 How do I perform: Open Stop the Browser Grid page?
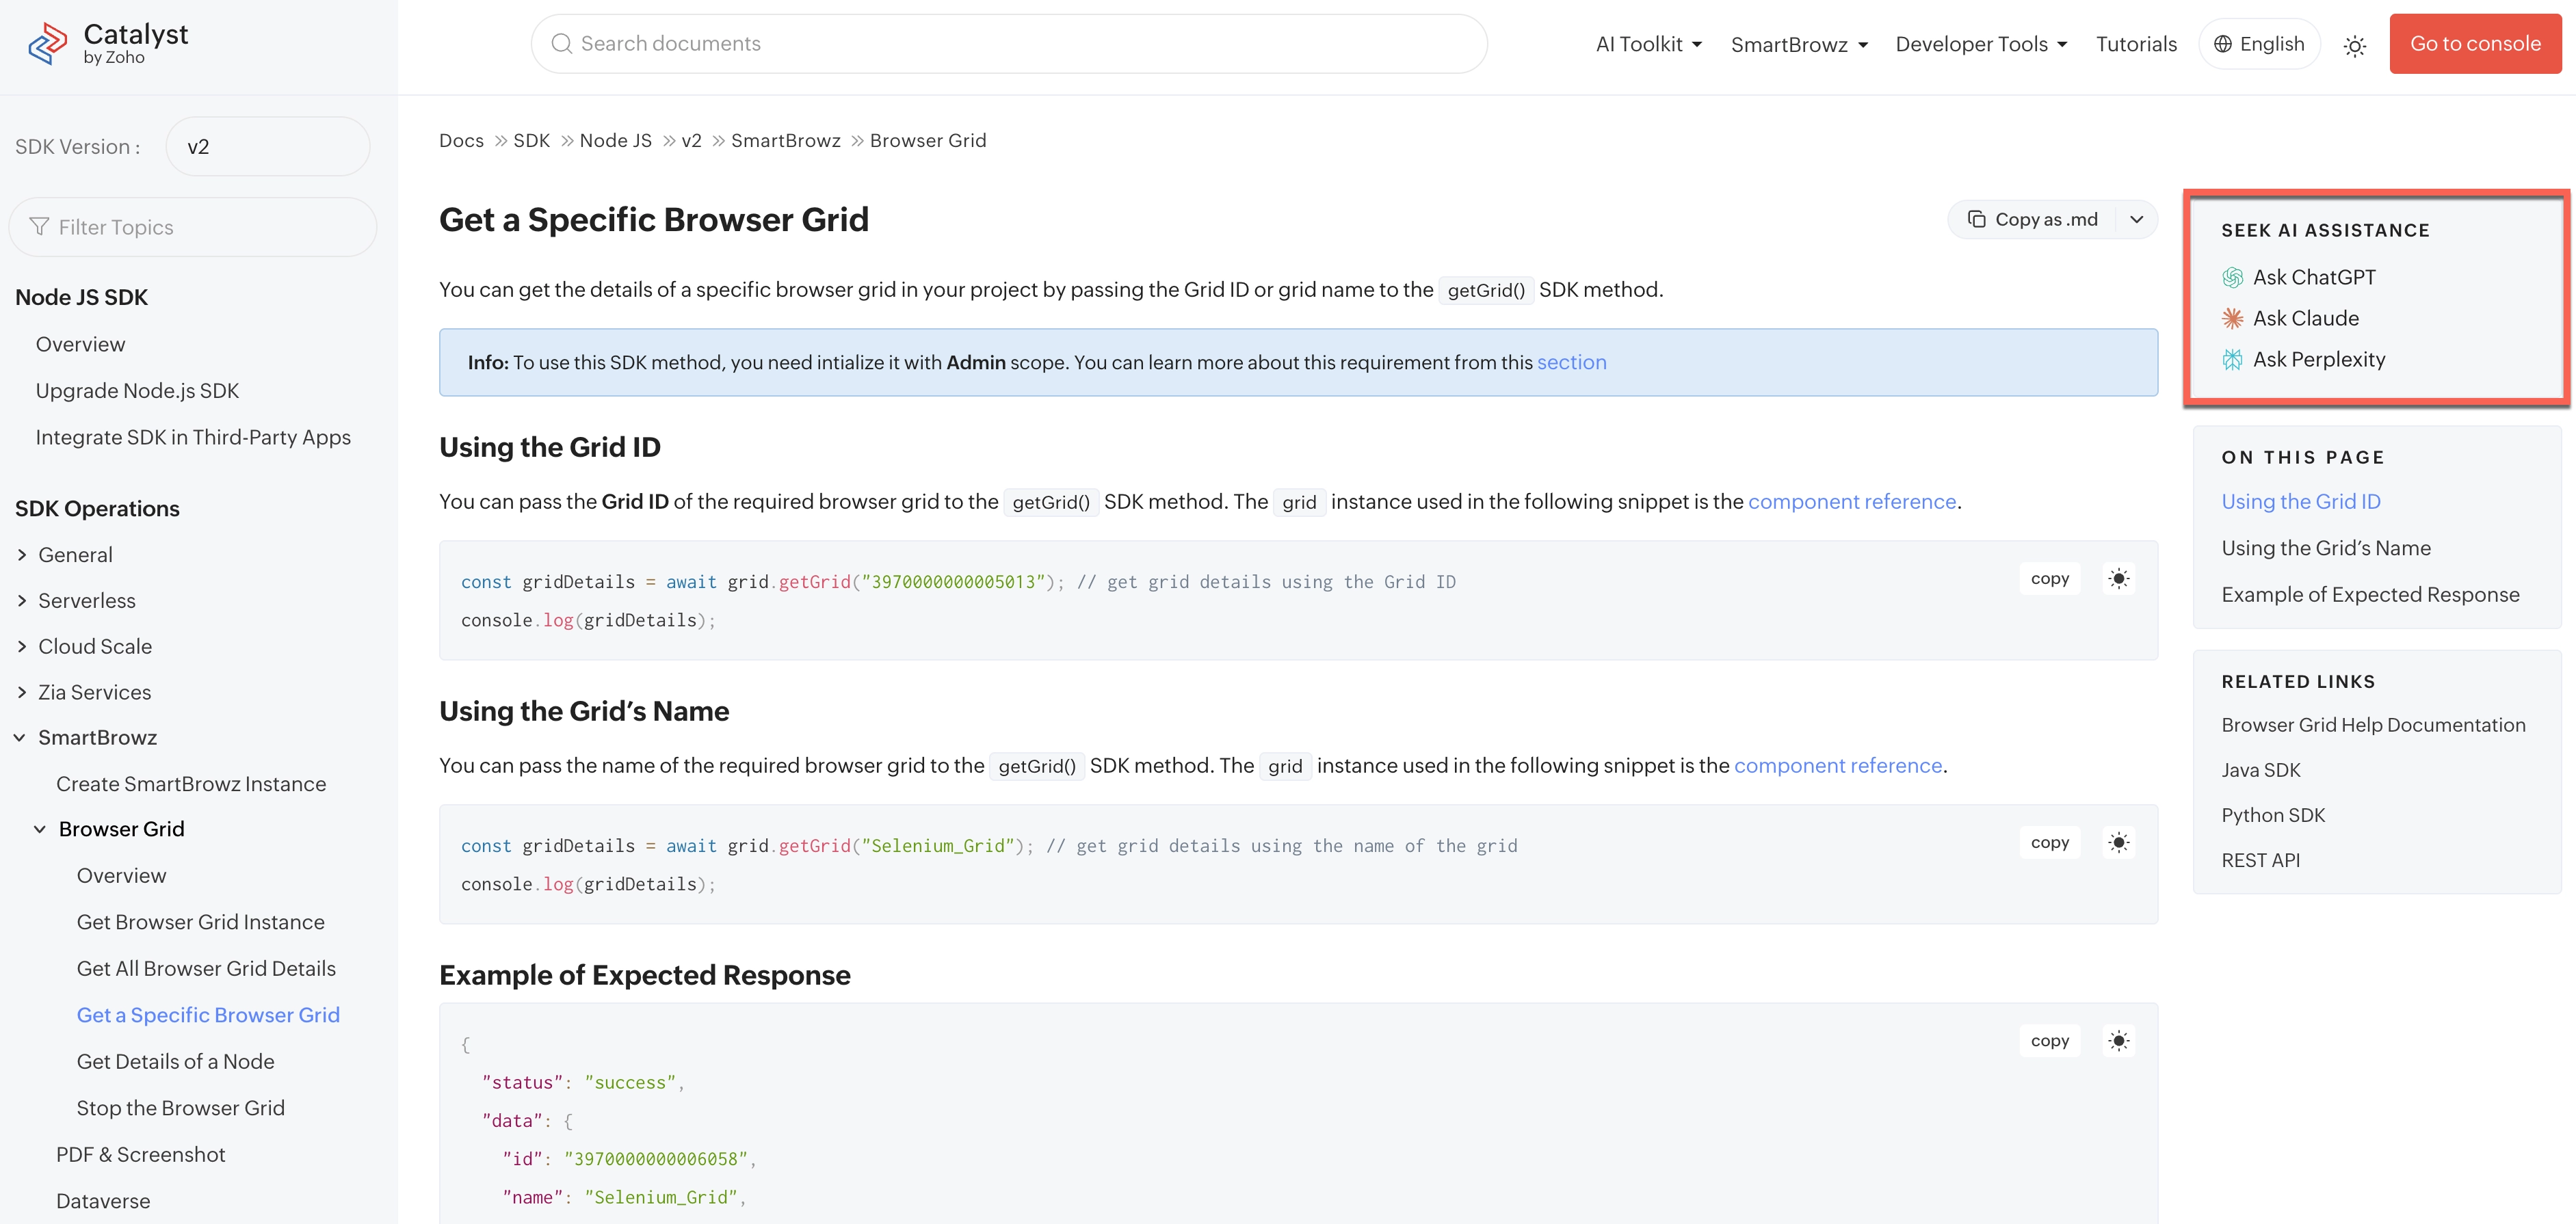180,1108
